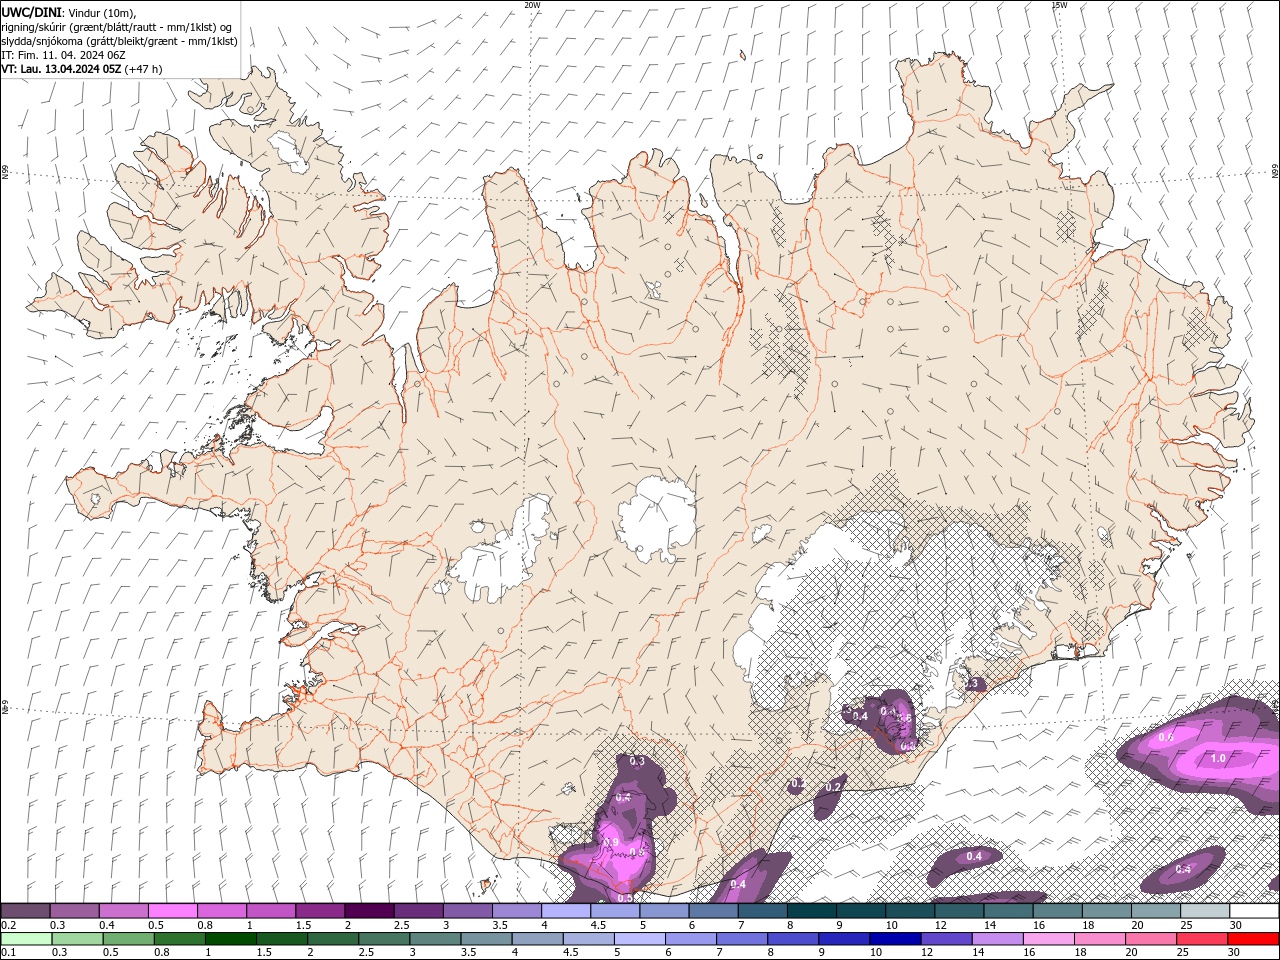Image resolution: width=1280 pixels, height=960 pixels.
Task: Select the darkest purple 2 swatch, upper legend
Action: click(369, 911)
